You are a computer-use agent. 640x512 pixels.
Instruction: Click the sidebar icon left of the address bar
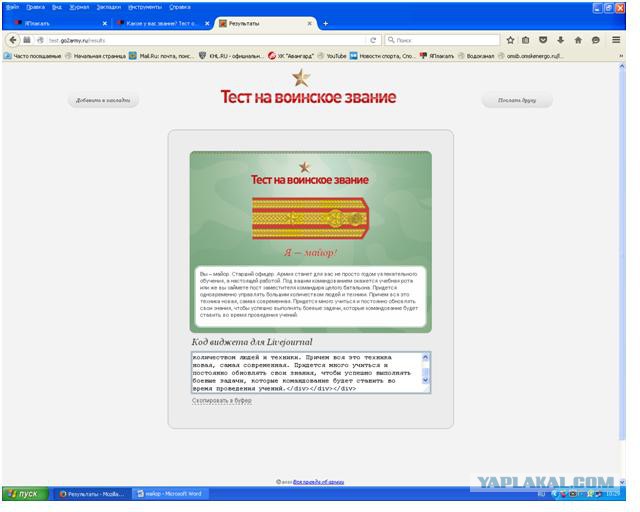point(27,40)
